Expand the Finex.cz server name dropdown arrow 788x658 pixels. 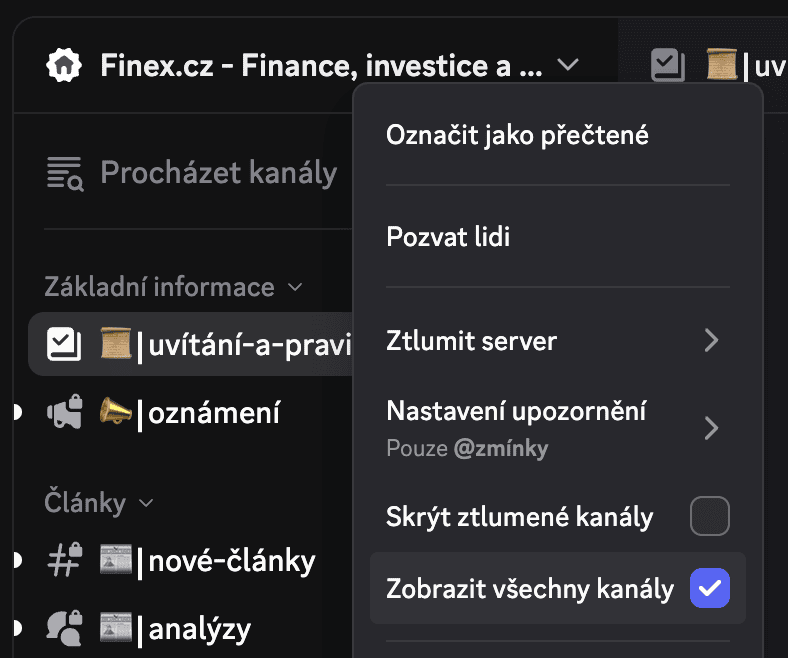click(568, 66)
